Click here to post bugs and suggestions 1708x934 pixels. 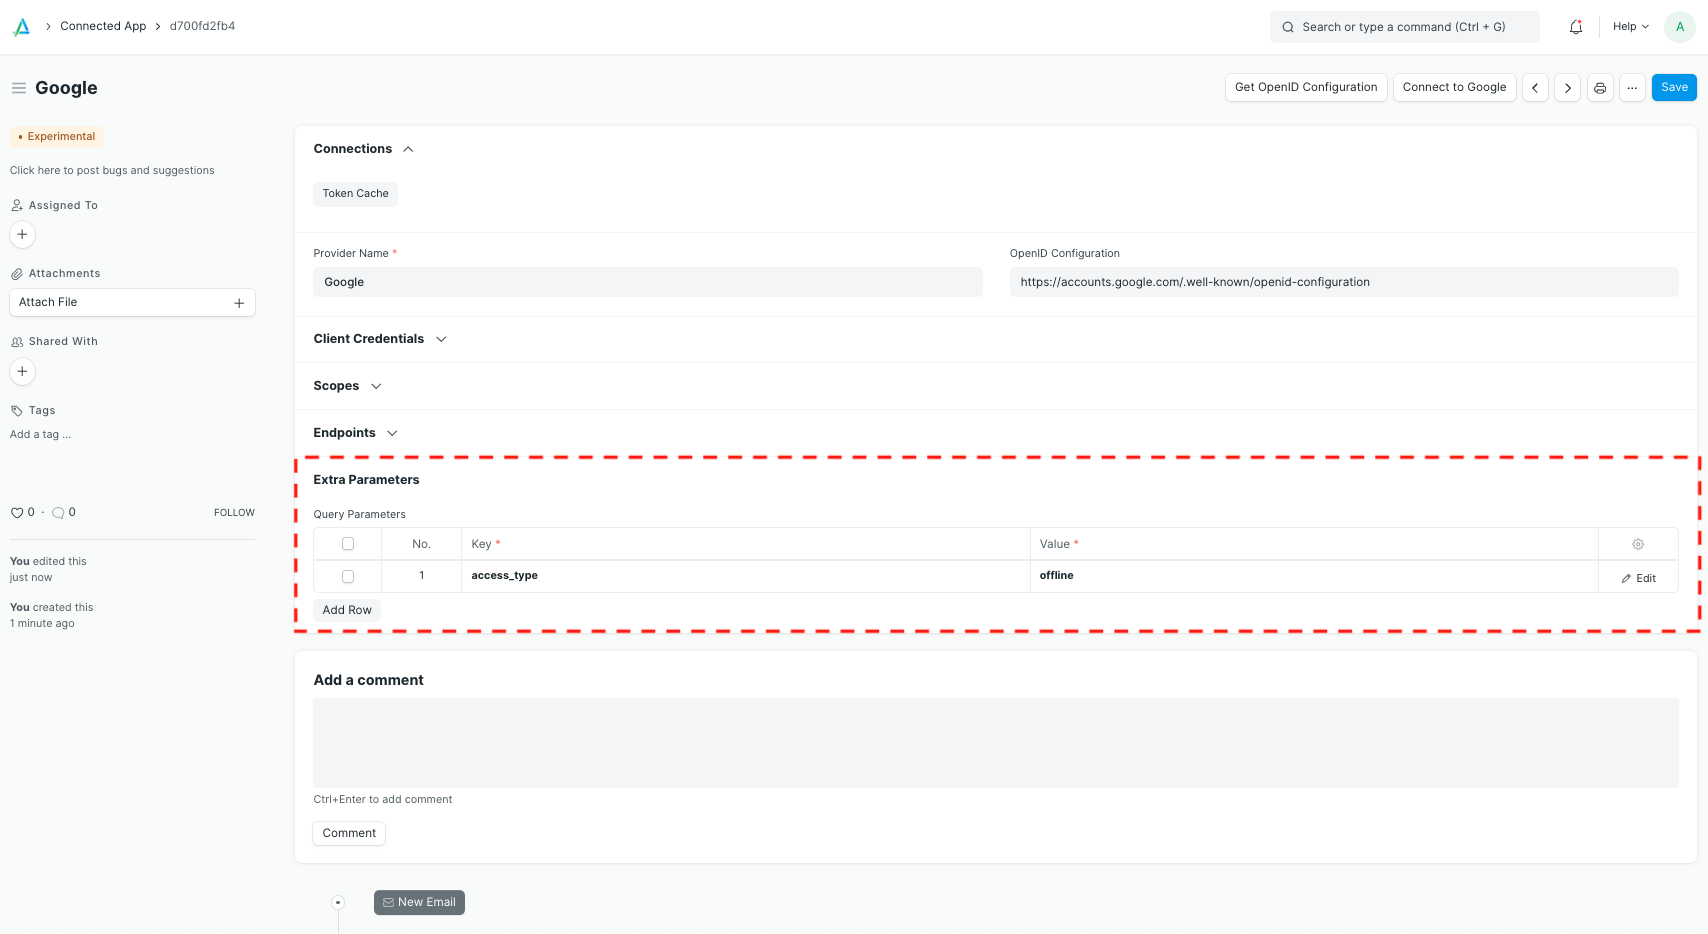(x=112, y=171)
